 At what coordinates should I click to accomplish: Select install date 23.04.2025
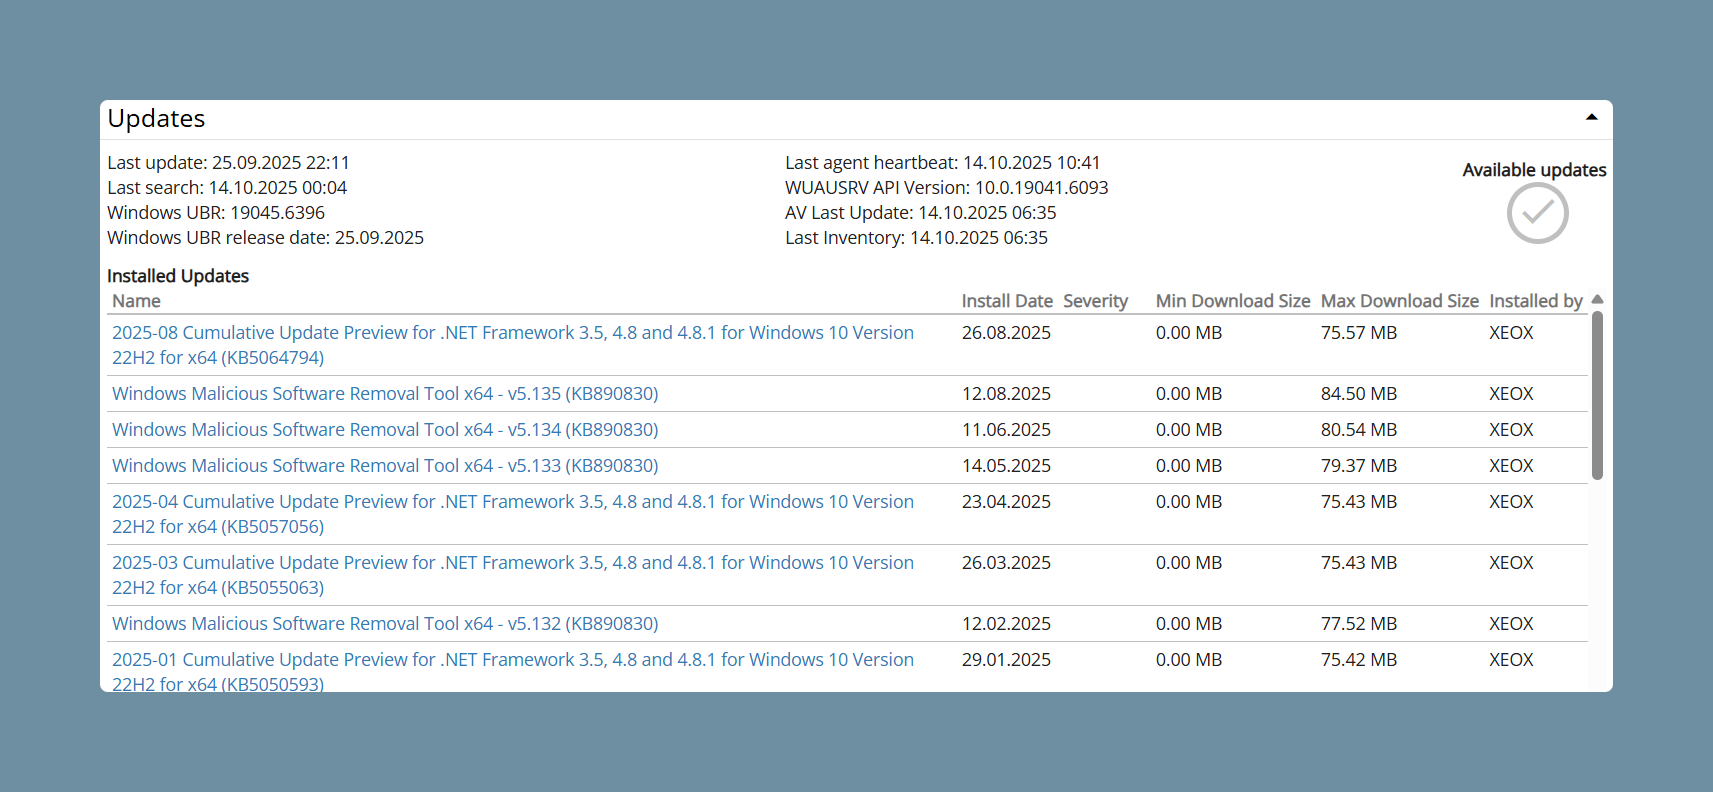[1006, 502]
